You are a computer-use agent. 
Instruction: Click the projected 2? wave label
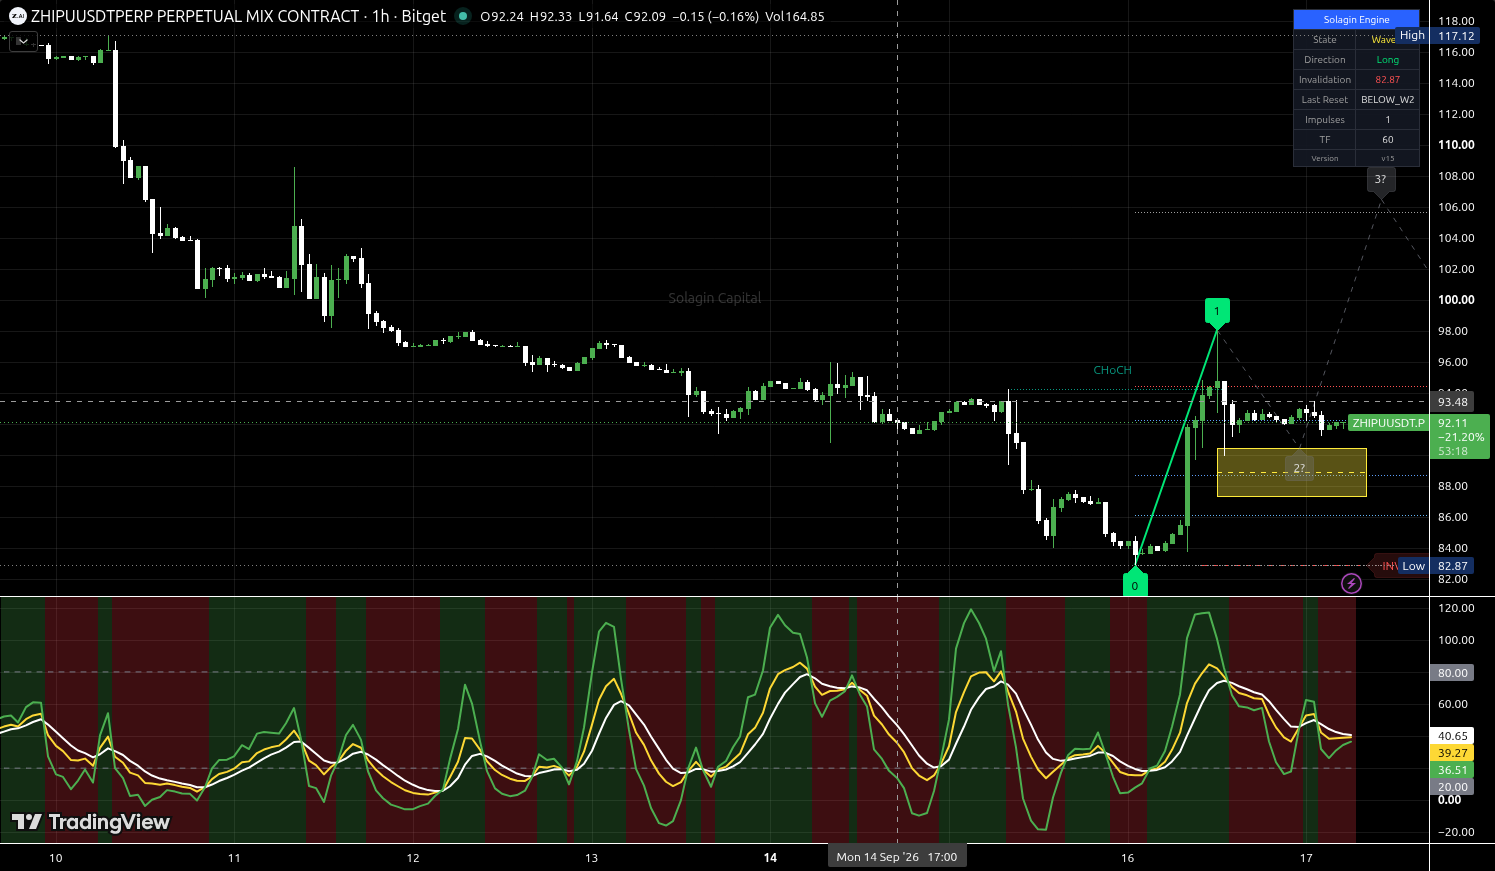point(1299,467)
